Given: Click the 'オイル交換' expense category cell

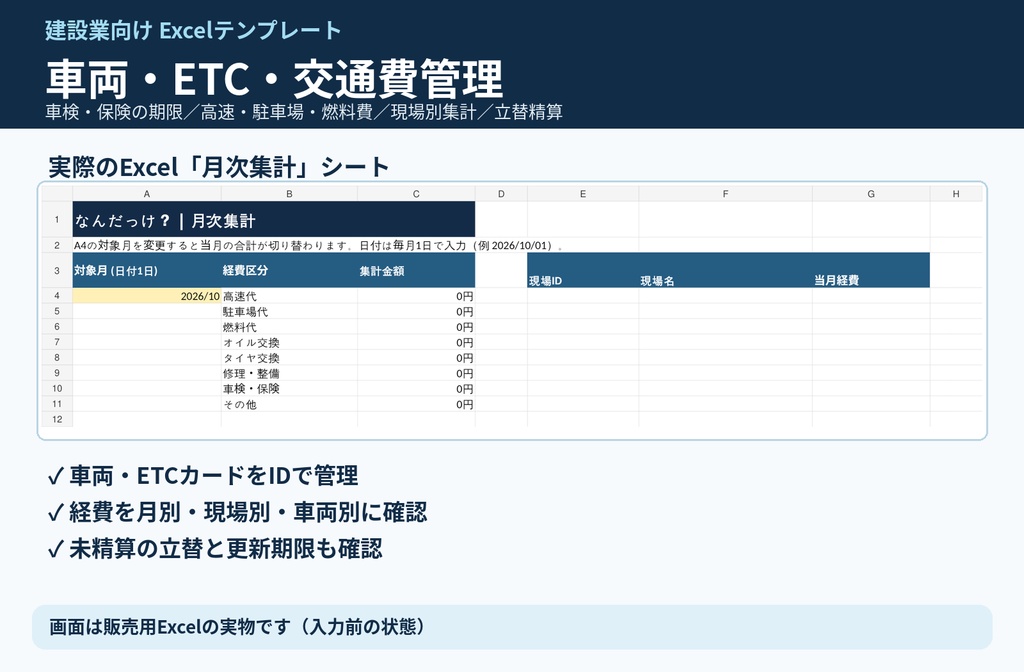Looking at the screenshot, I should pos(289,342).
